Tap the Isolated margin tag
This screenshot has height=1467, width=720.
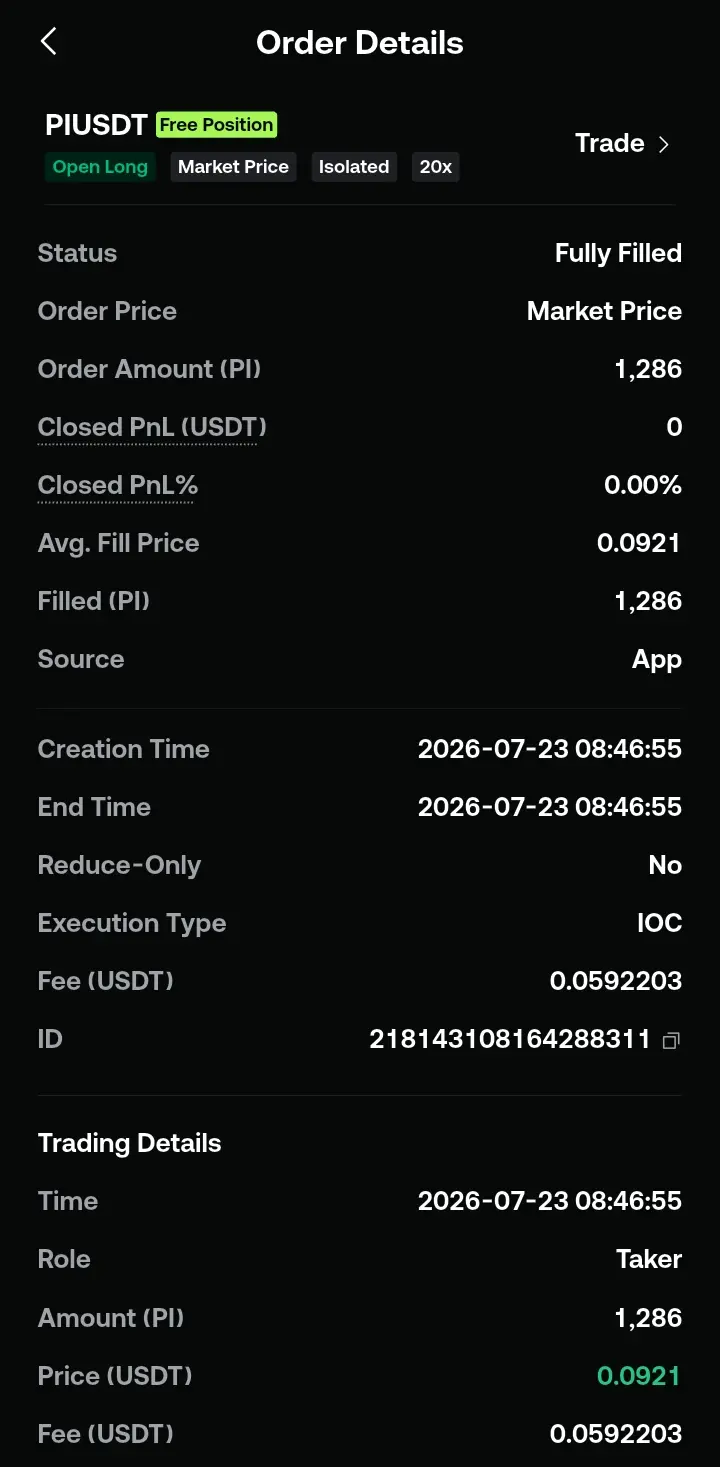click(354, 167)
